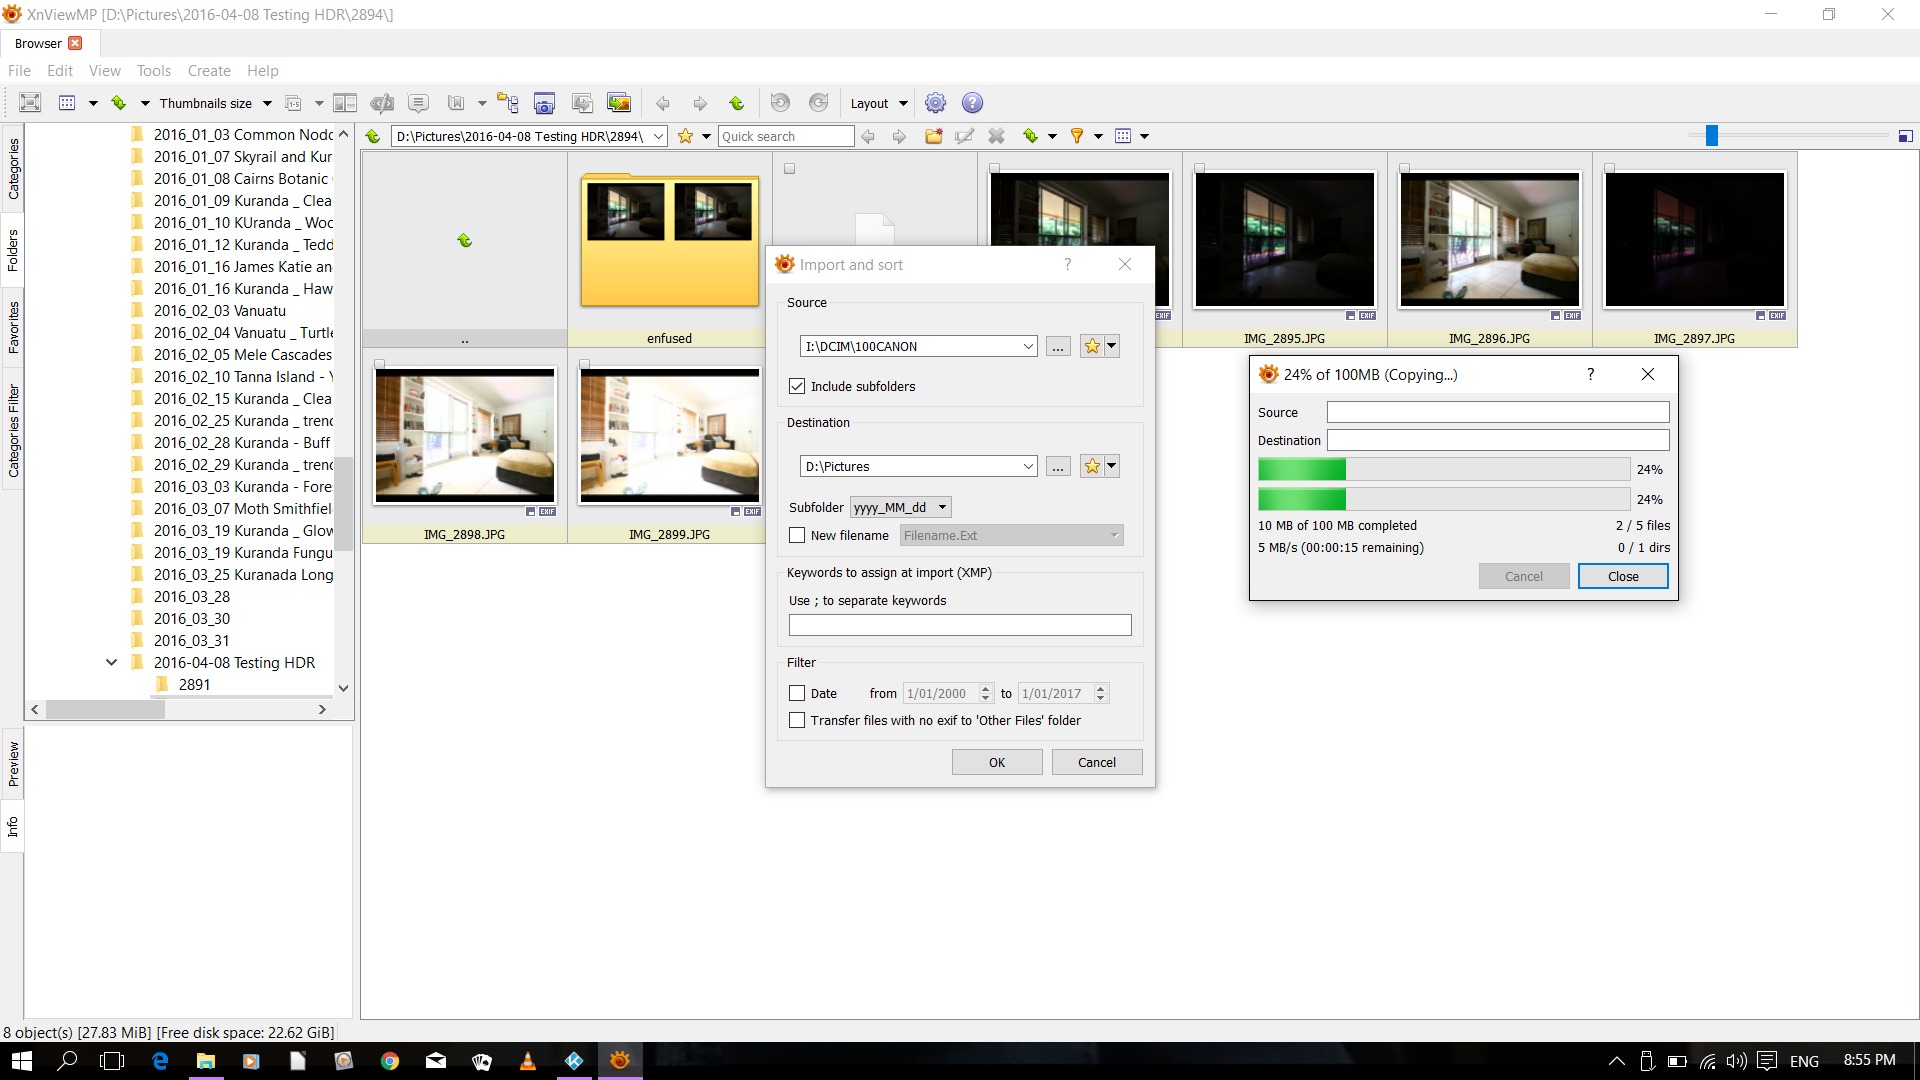Enable the Date filter checkbox
The height and width of the screenshot is (1080, 1920).
(x=797, y=693)
